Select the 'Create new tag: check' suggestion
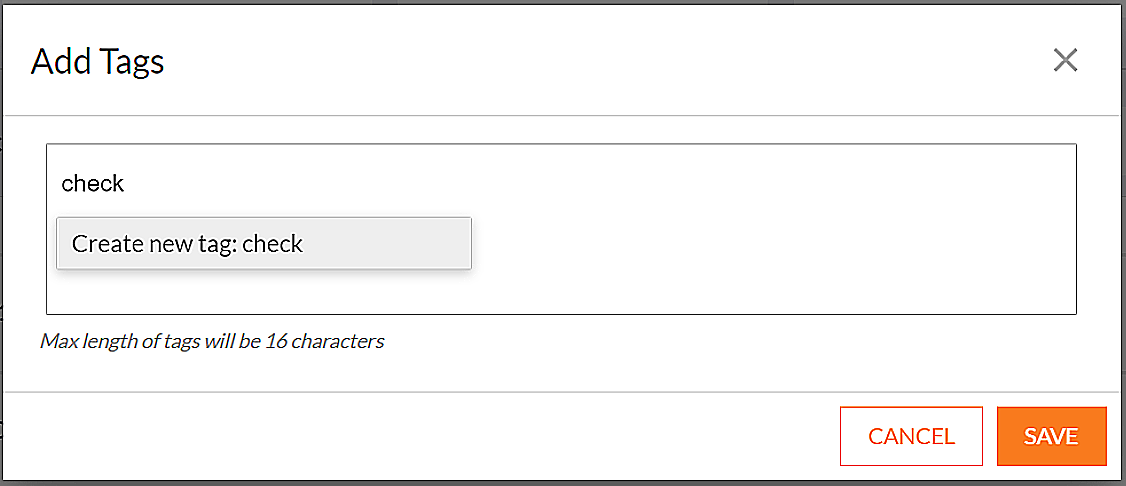The image size is (1126, 486). coord(264,243)
